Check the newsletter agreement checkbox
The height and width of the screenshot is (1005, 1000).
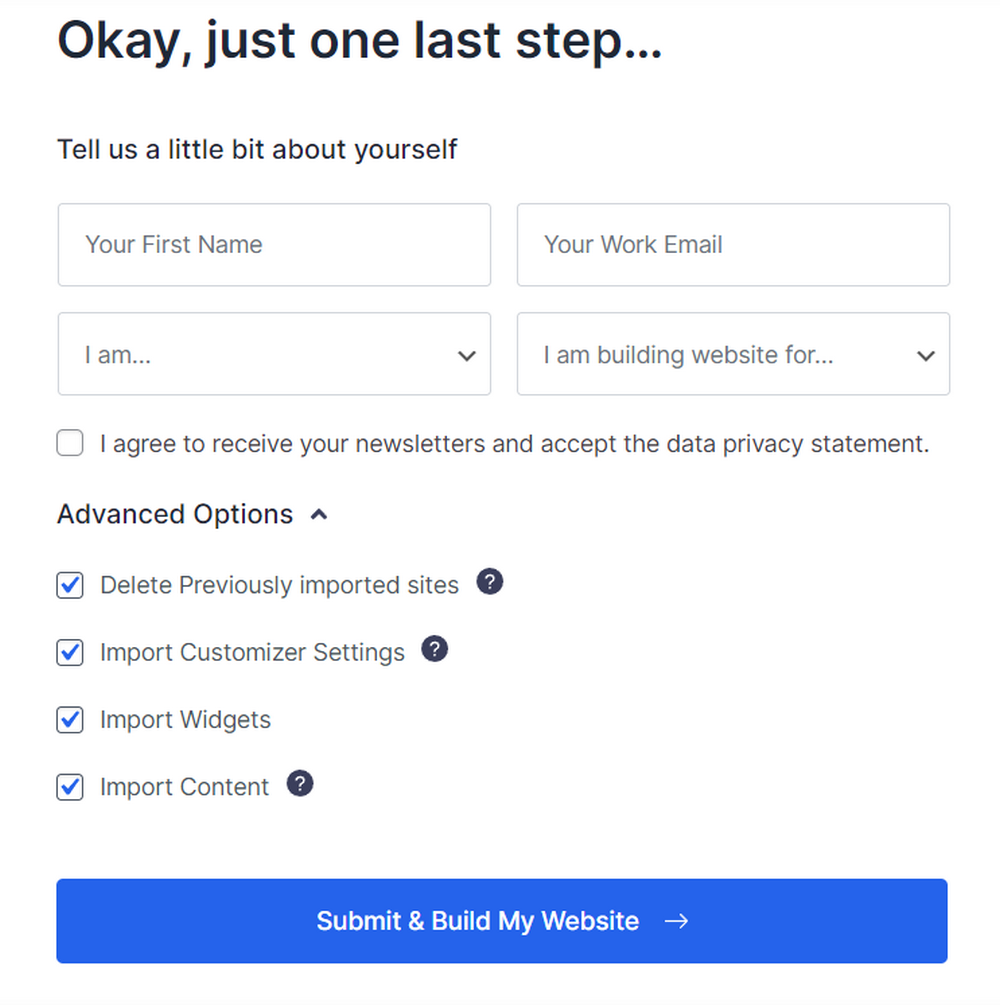[69, 442]
